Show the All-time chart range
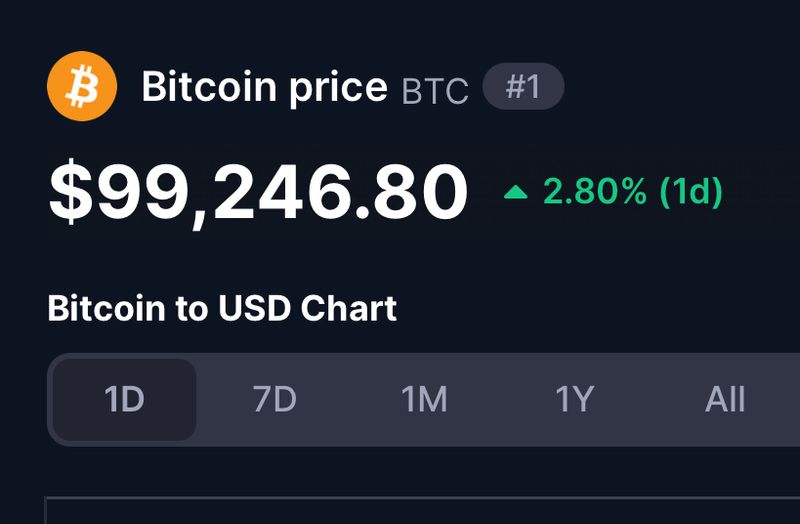 (724, 400)
